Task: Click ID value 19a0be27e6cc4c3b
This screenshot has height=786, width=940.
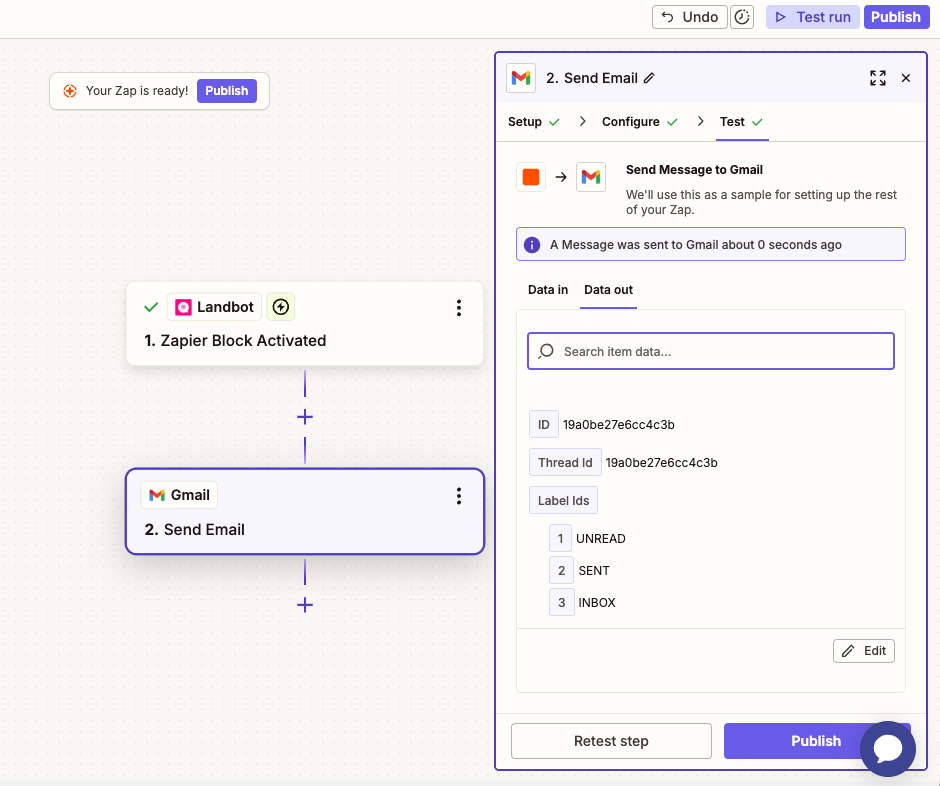Action: pyautogui.click(x=619, y=424)
